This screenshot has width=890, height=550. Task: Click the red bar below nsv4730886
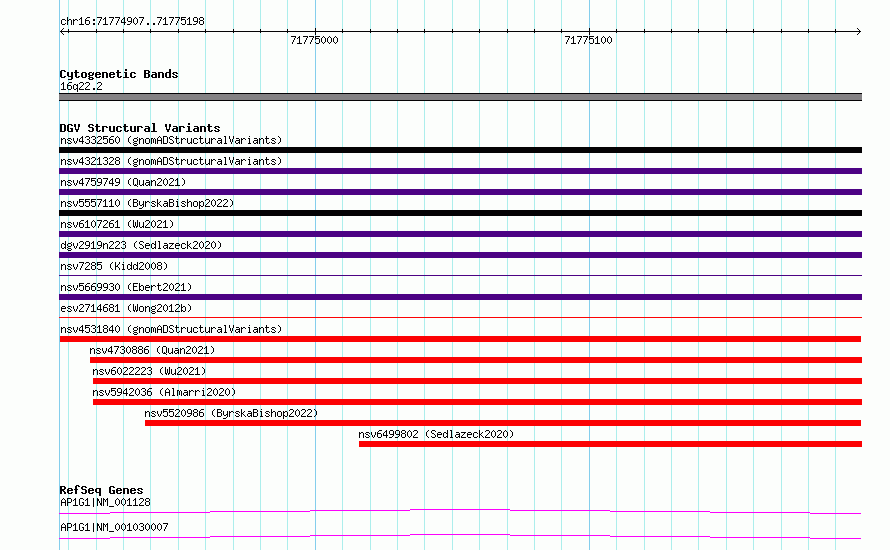(x=476, y=360)
